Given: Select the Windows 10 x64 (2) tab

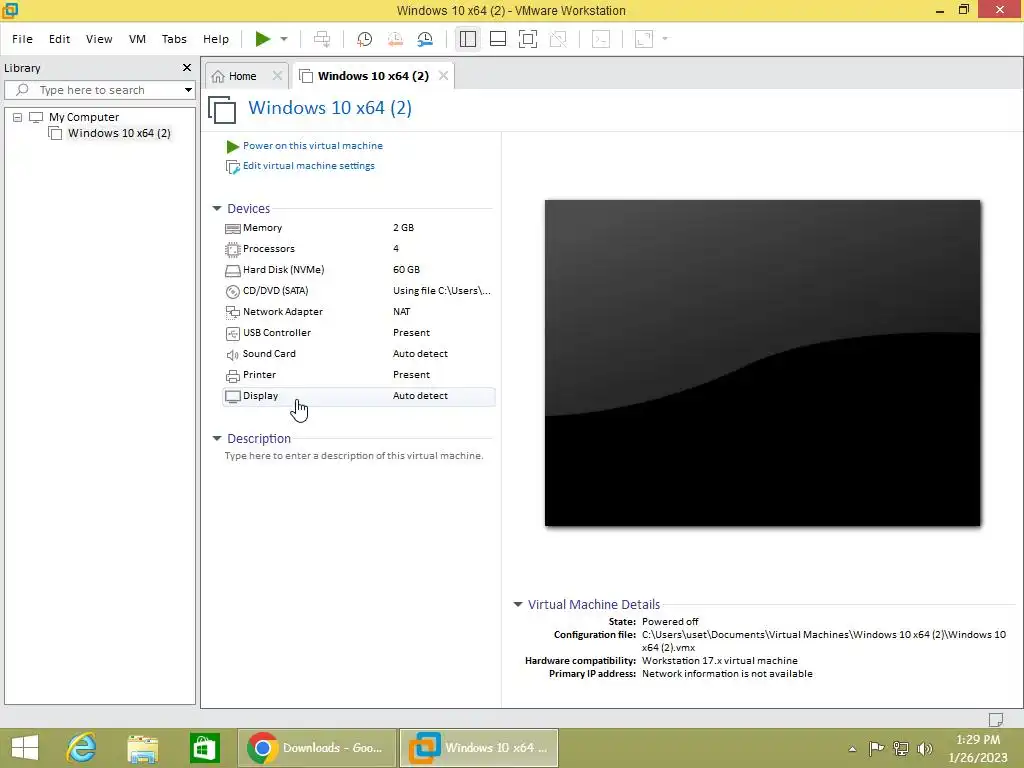Looking at the screenshot, I should point(373,76).
